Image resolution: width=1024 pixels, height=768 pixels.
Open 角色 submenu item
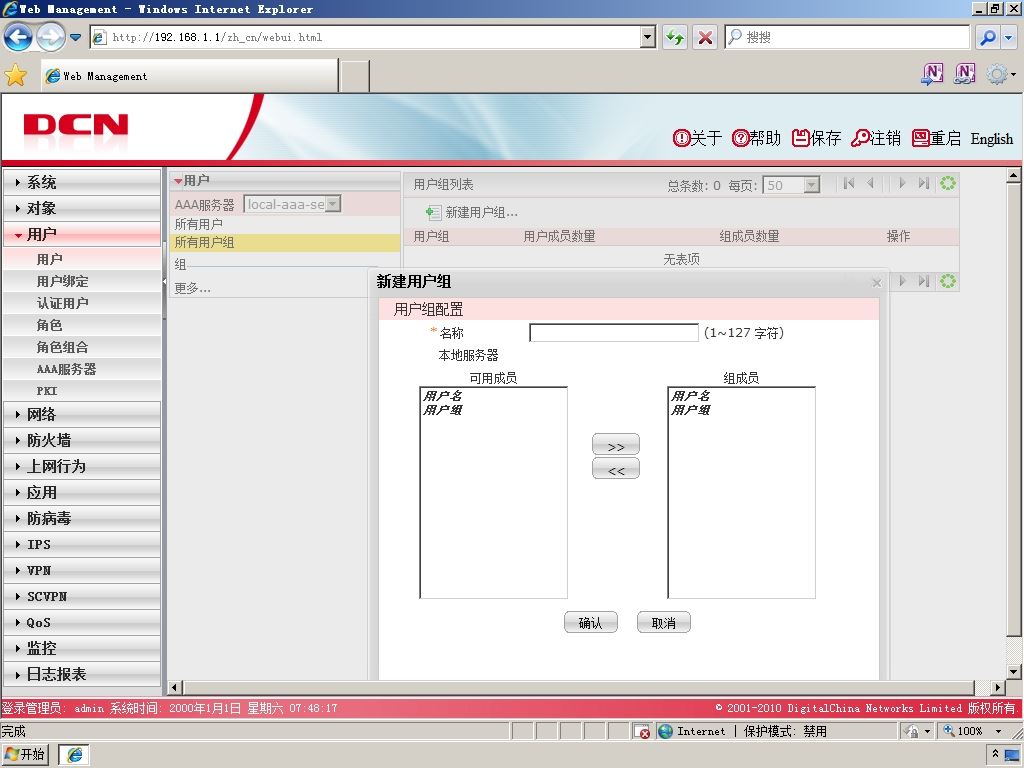click(x=82, y=325)
